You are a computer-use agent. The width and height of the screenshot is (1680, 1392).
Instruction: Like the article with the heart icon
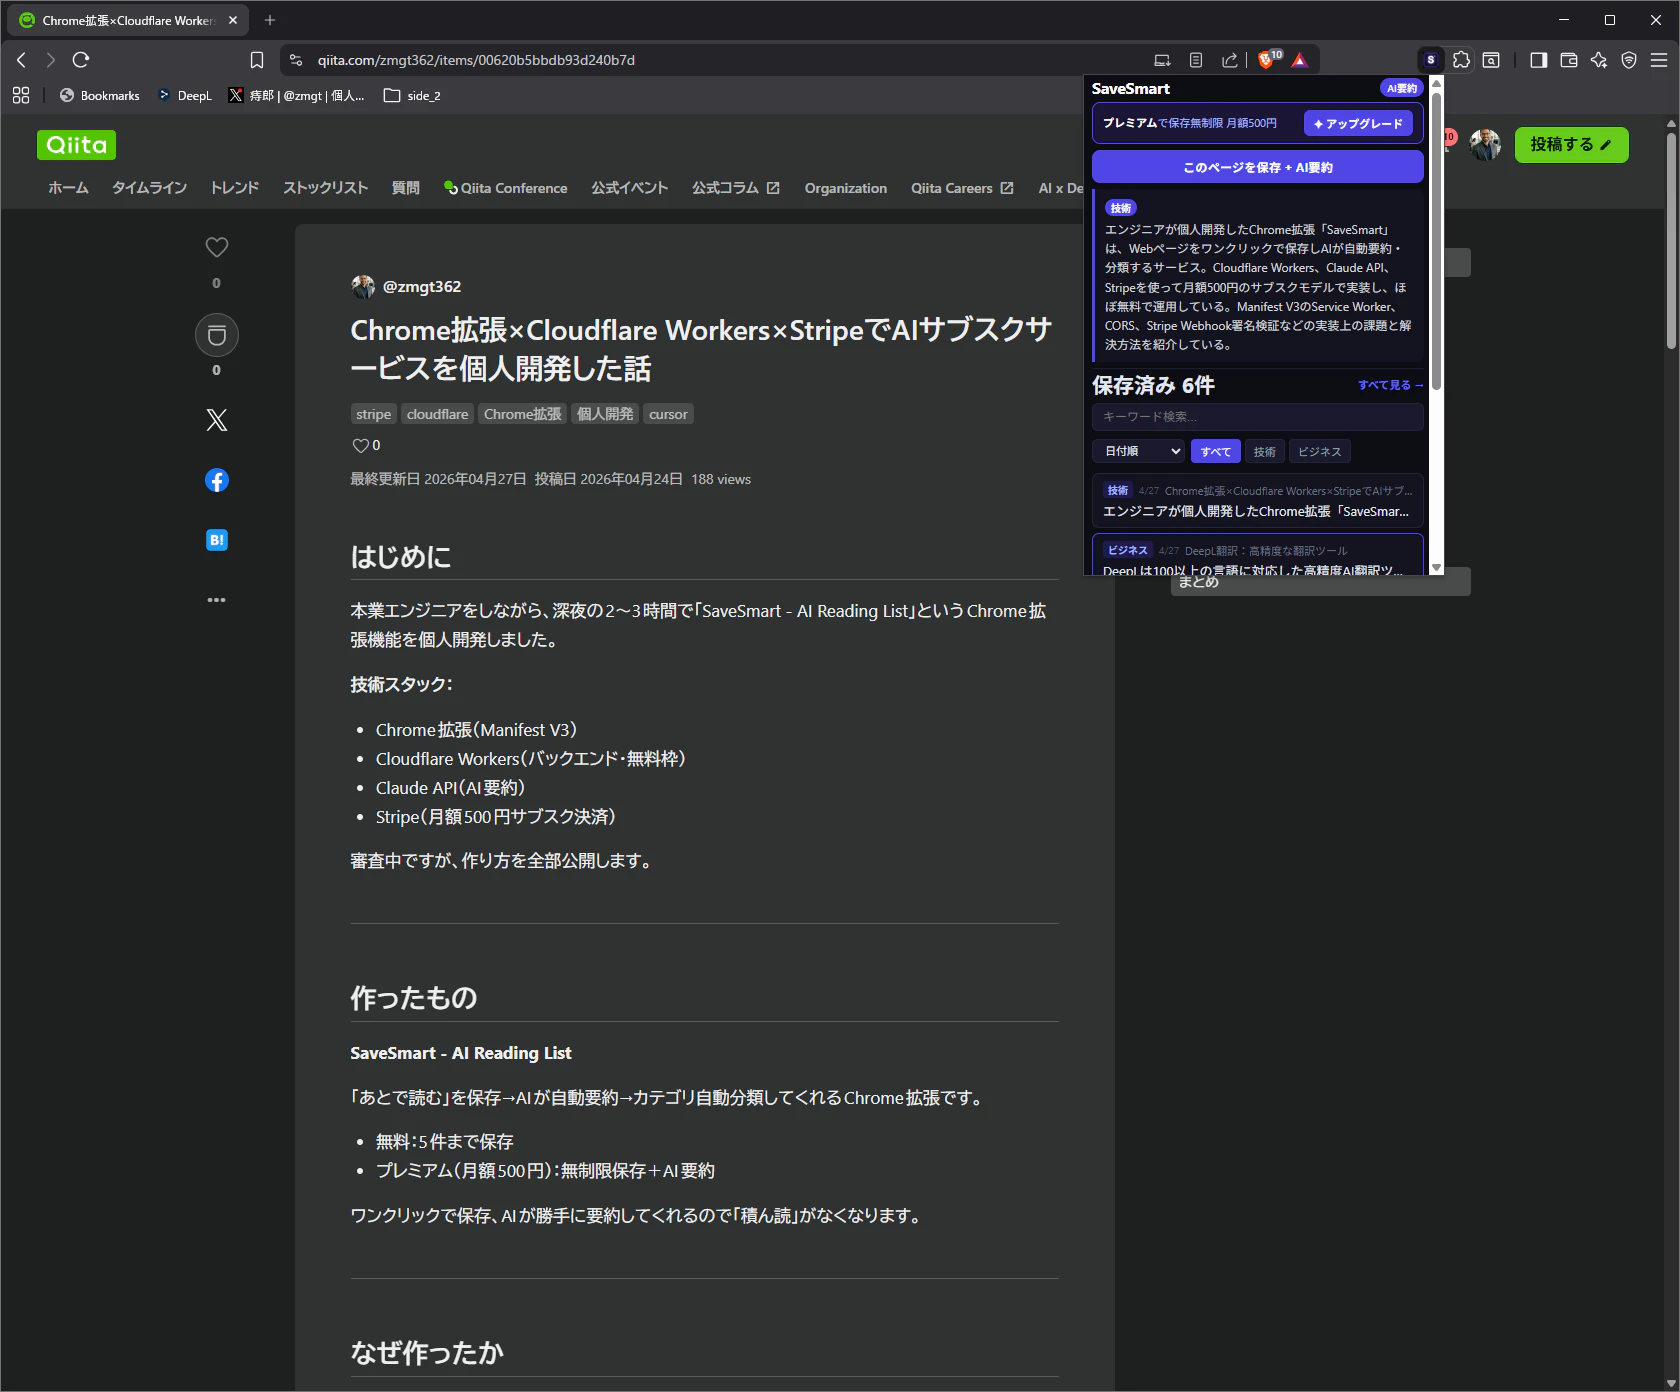[x=217, y=247]
